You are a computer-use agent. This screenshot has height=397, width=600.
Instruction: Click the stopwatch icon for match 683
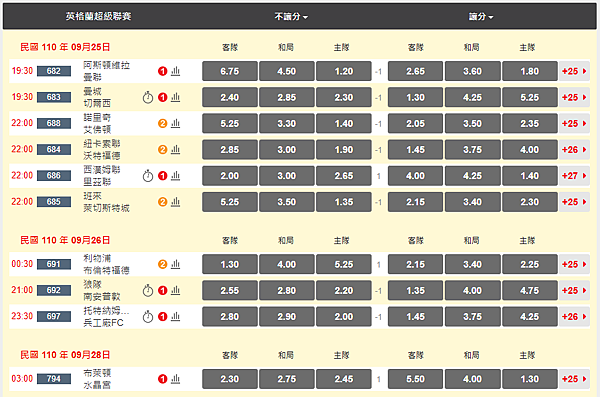pyautogui.click(x=148, y=98)
